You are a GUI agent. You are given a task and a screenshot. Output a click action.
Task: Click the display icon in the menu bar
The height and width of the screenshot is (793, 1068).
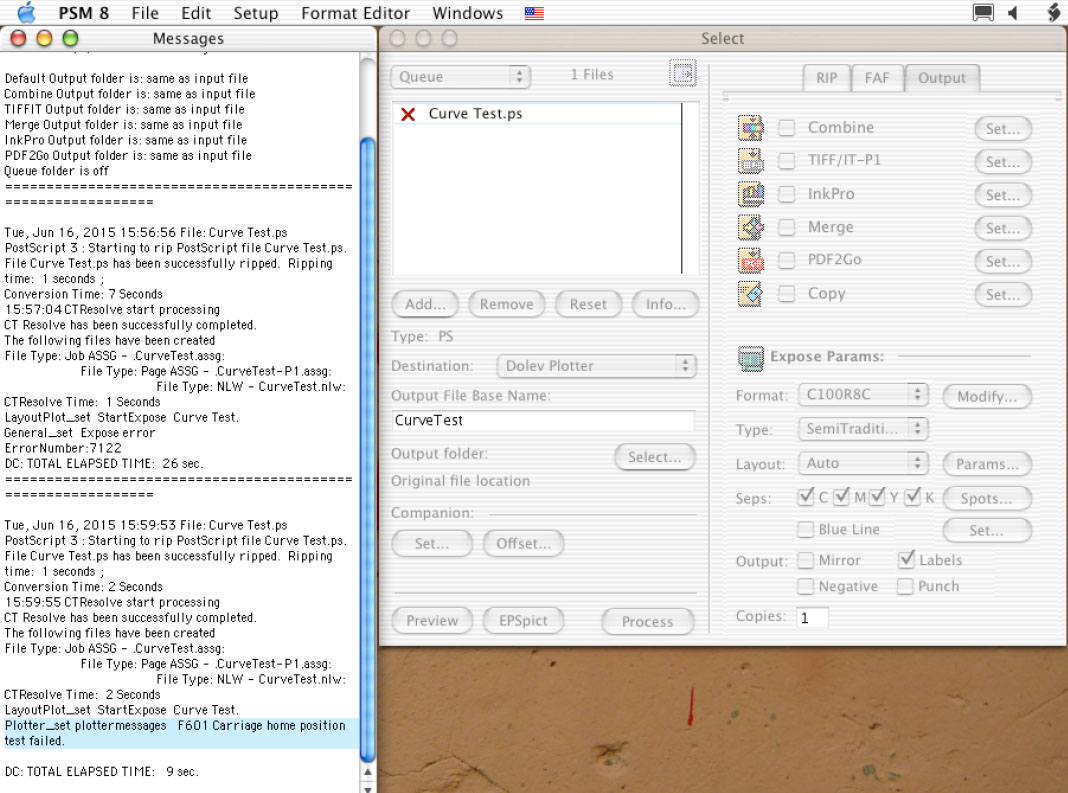(982, 13)
